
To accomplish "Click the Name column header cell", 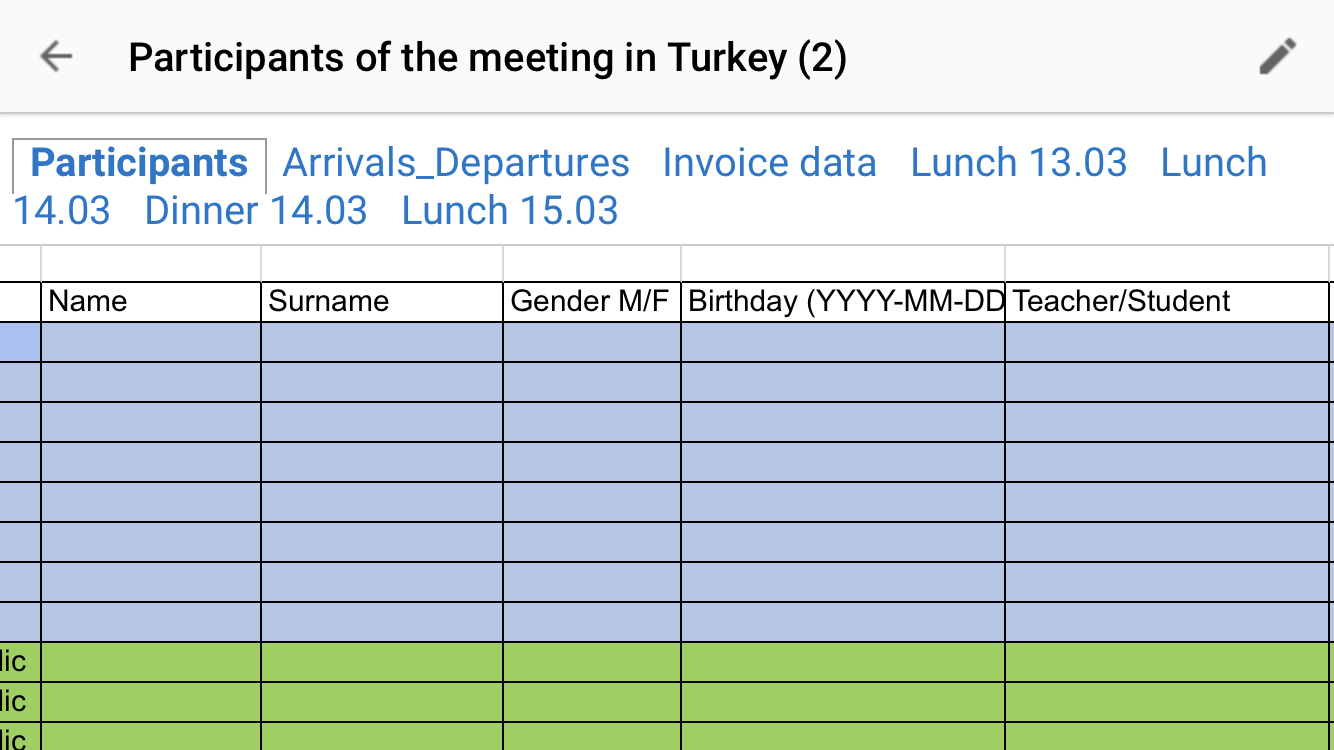I will [x=150, y=302].
